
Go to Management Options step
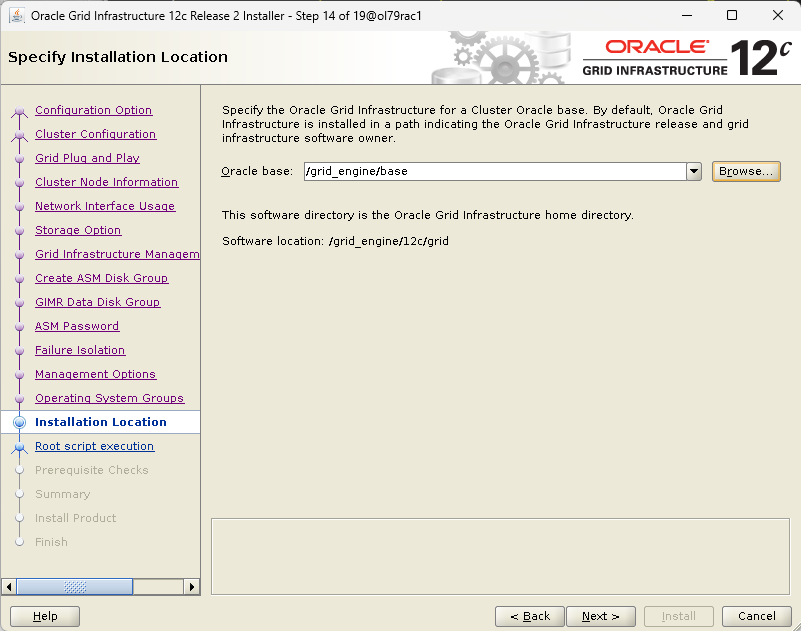tap(96, 374)
